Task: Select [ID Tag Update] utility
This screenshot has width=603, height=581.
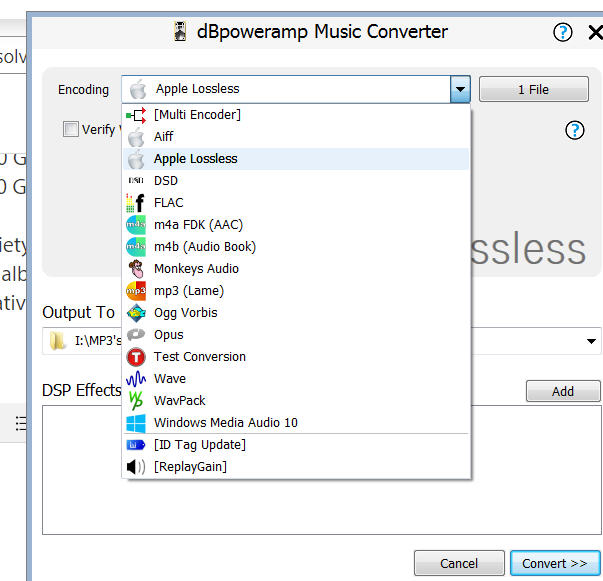Action: click(x=297, y=445)
